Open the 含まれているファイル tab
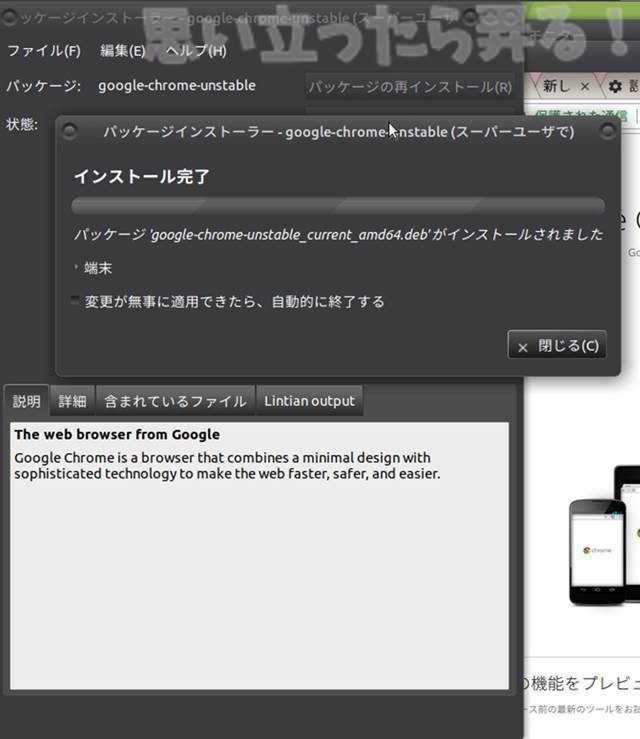The image size is (640, 739). pos(175,401)
